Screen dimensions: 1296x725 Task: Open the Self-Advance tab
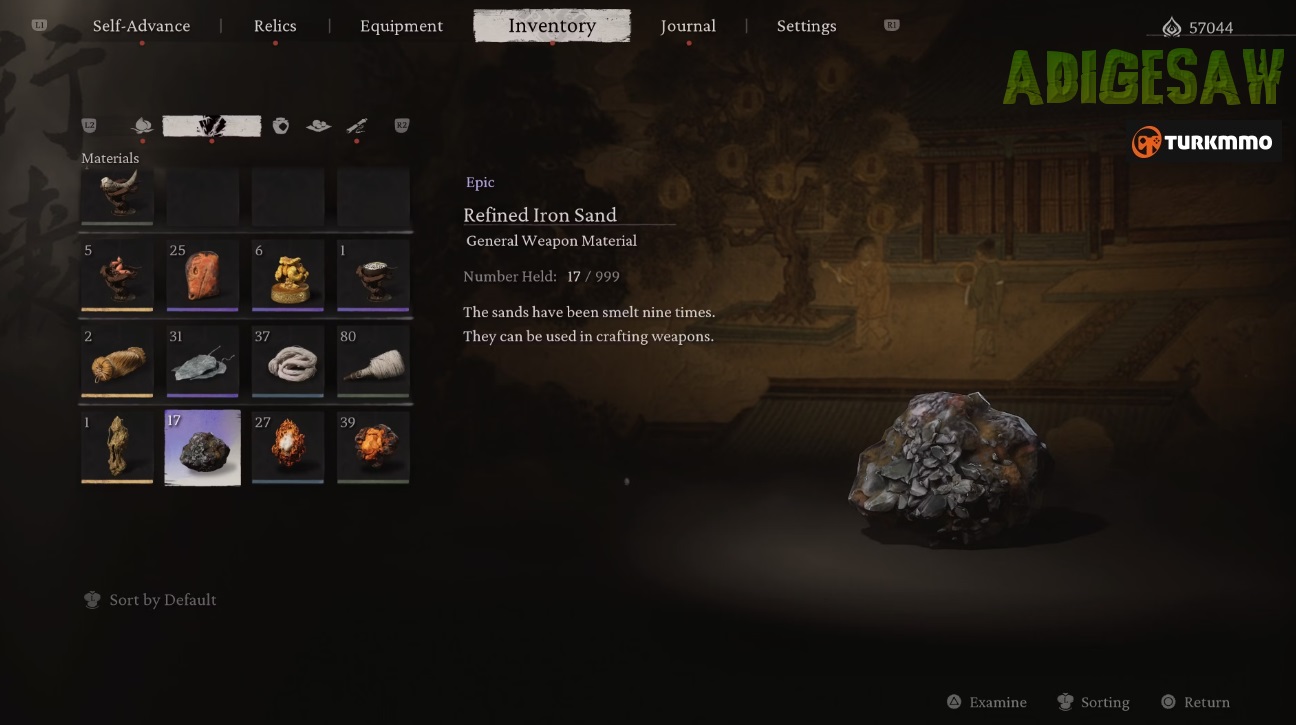[x=141, y=26]
